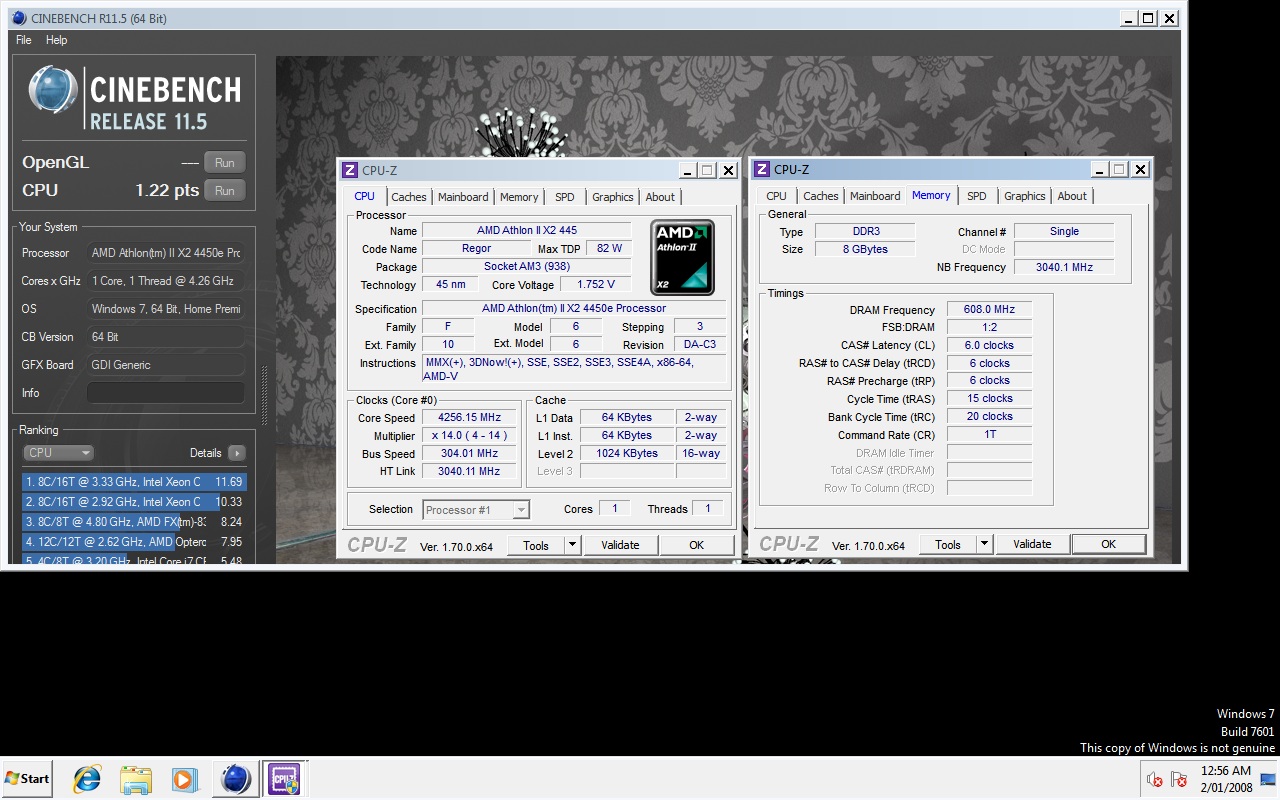Switch to SPD tab in right CPU-Z

tap(977, 196)
